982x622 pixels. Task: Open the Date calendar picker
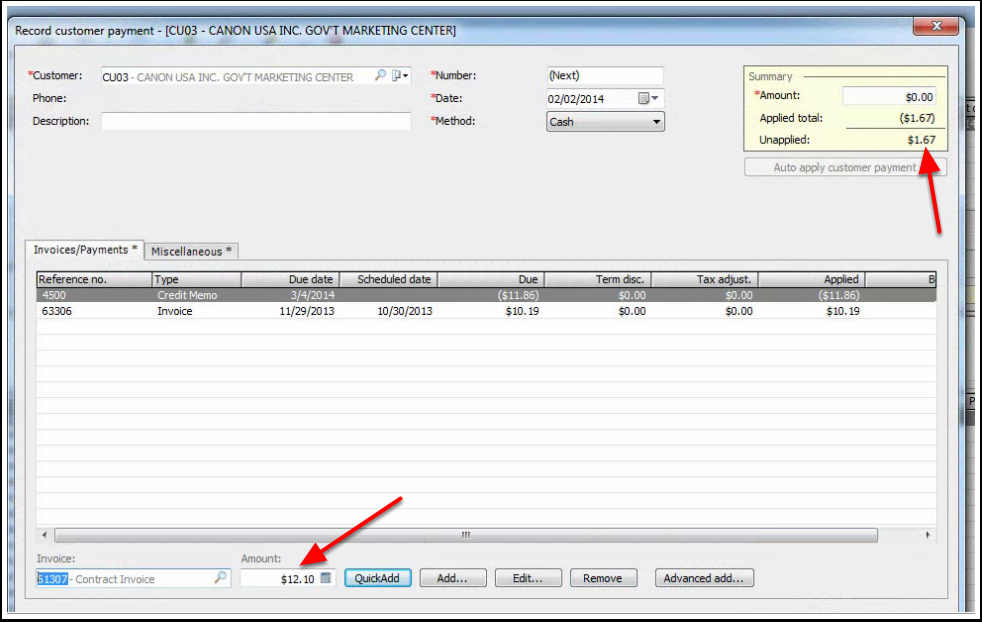coord(648,98)
